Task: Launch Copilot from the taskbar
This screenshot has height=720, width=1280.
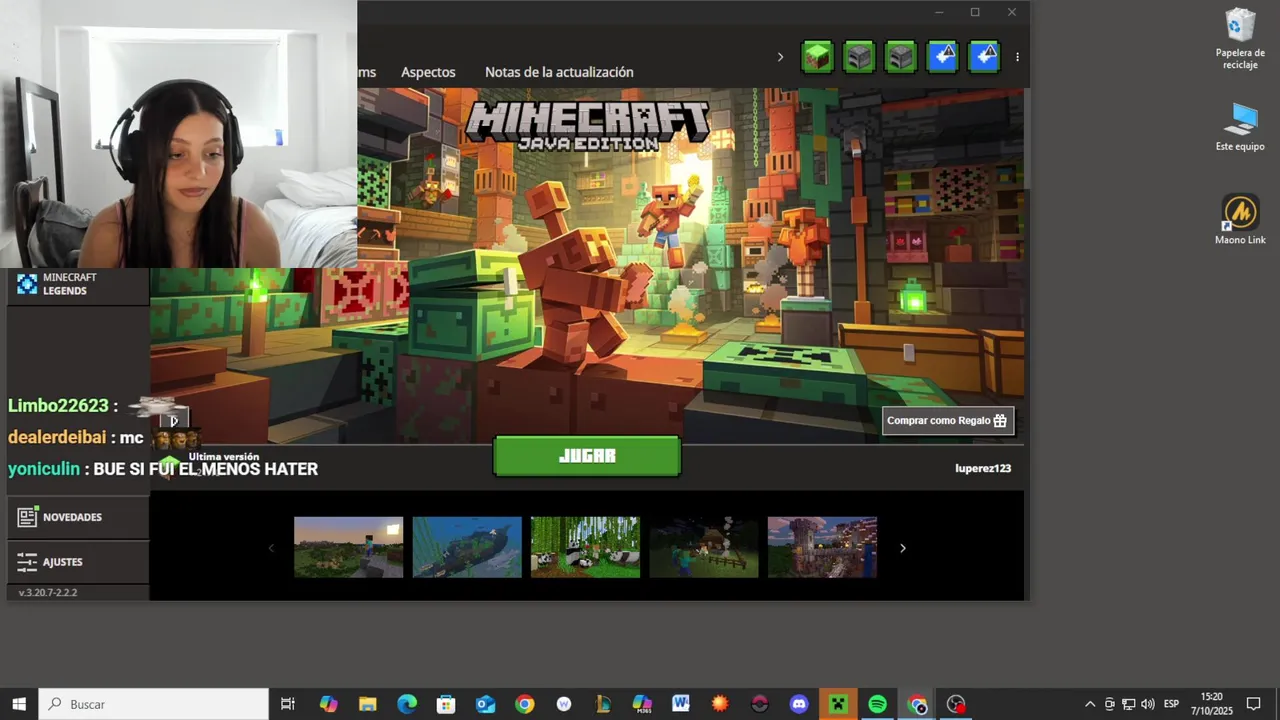Action: click(x=328, y=704)
